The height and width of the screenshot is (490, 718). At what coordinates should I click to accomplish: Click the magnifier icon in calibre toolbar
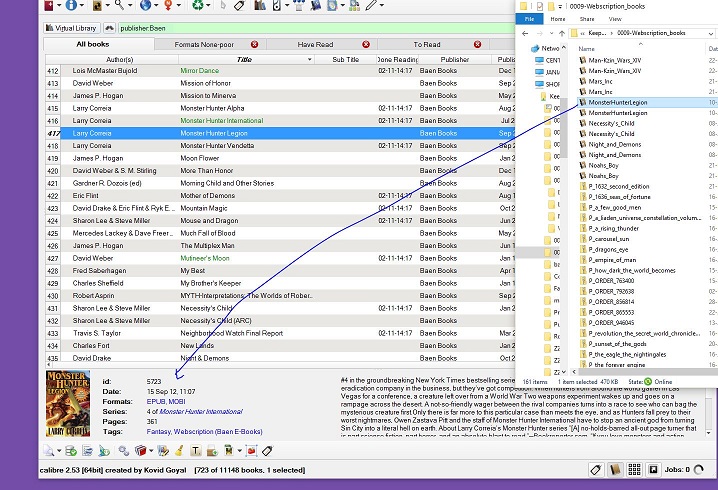coord(121,5)
